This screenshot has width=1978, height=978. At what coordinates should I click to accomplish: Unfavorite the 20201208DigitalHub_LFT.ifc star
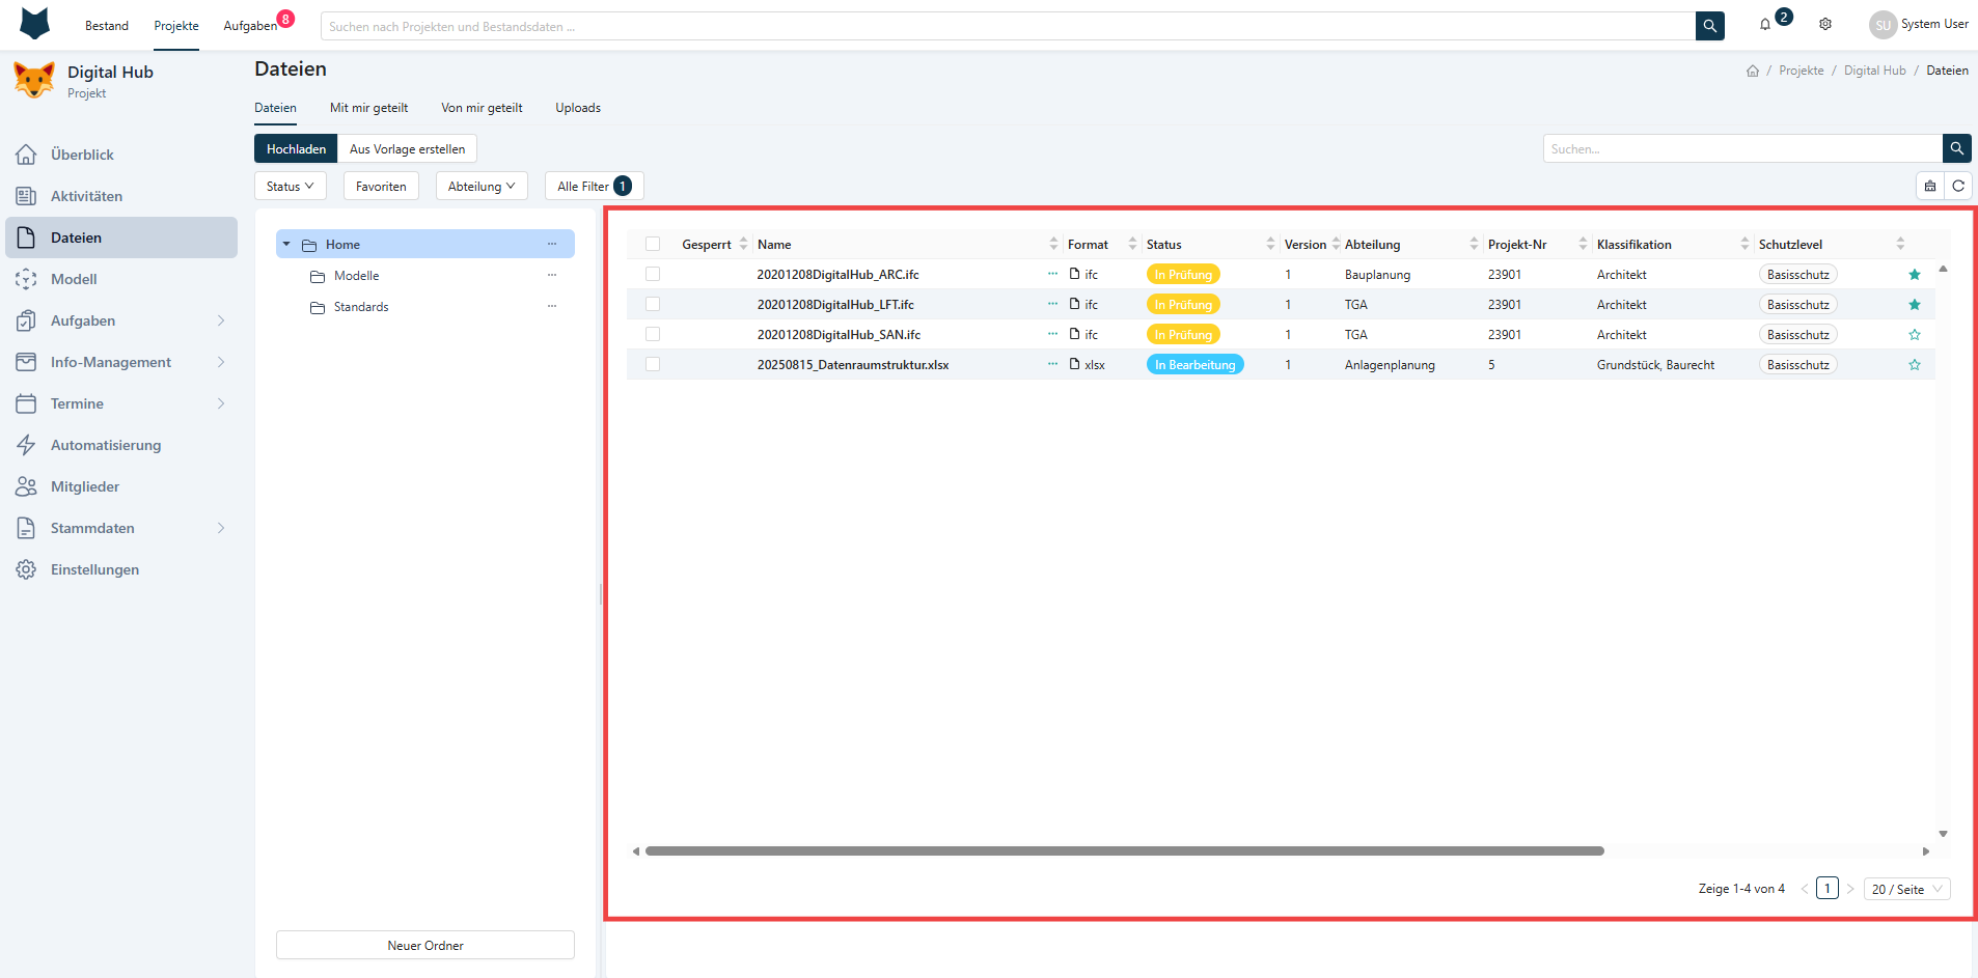coord(1914,305)
